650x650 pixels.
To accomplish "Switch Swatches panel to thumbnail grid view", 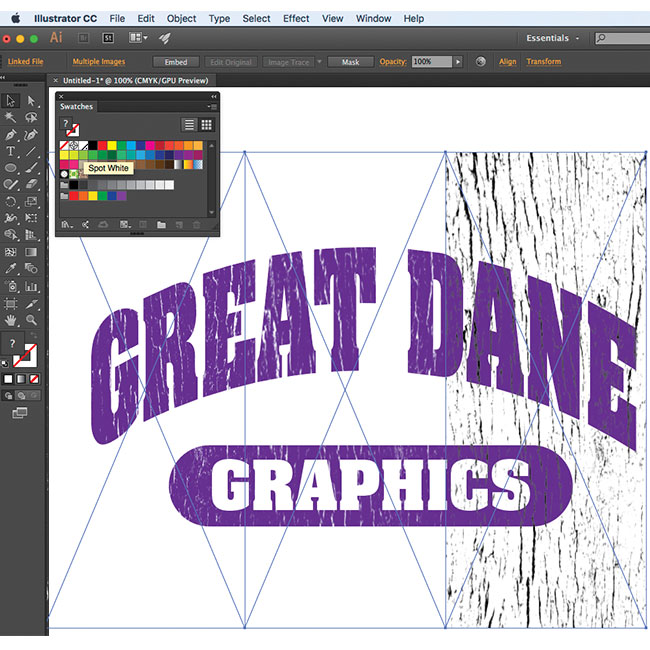I will click(x=206, y=125).
